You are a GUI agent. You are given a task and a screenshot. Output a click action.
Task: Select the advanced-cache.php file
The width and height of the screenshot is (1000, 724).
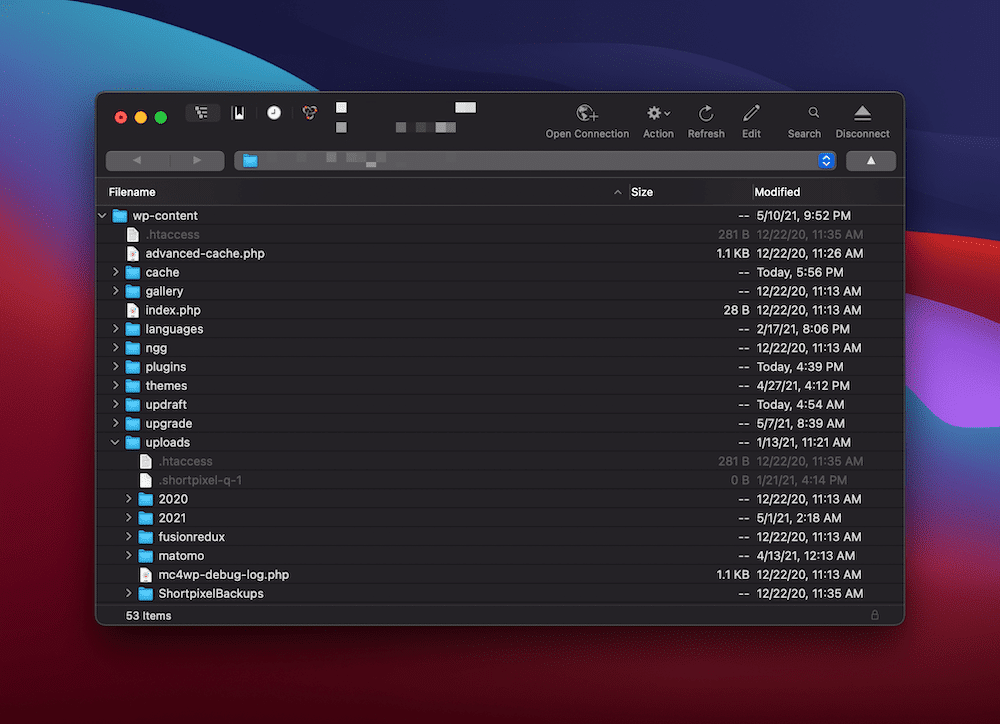click(x=206, y=253)
